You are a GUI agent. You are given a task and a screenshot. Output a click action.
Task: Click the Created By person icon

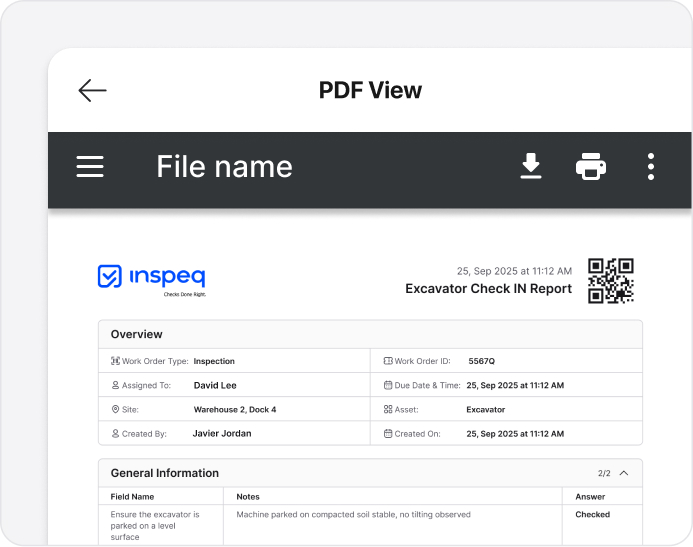pos(115,433)
